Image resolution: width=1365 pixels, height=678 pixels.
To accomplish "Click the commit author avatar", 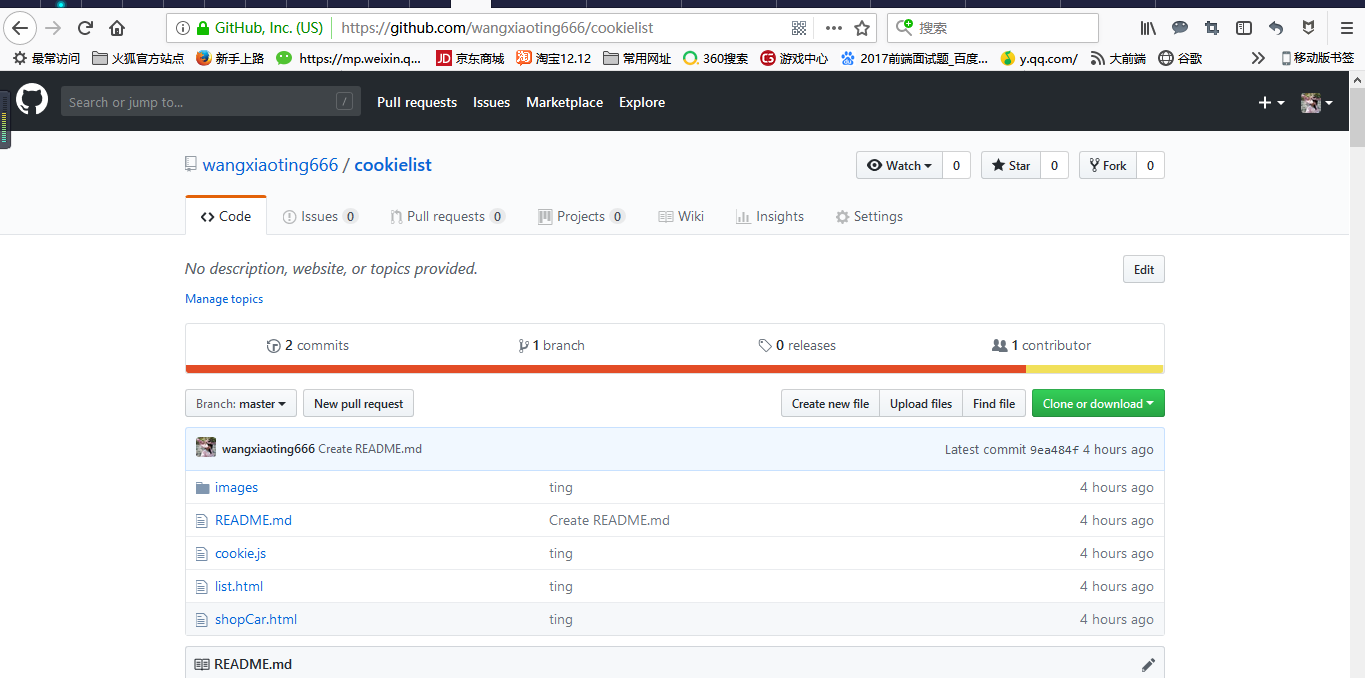I will (x=206, y=448).
